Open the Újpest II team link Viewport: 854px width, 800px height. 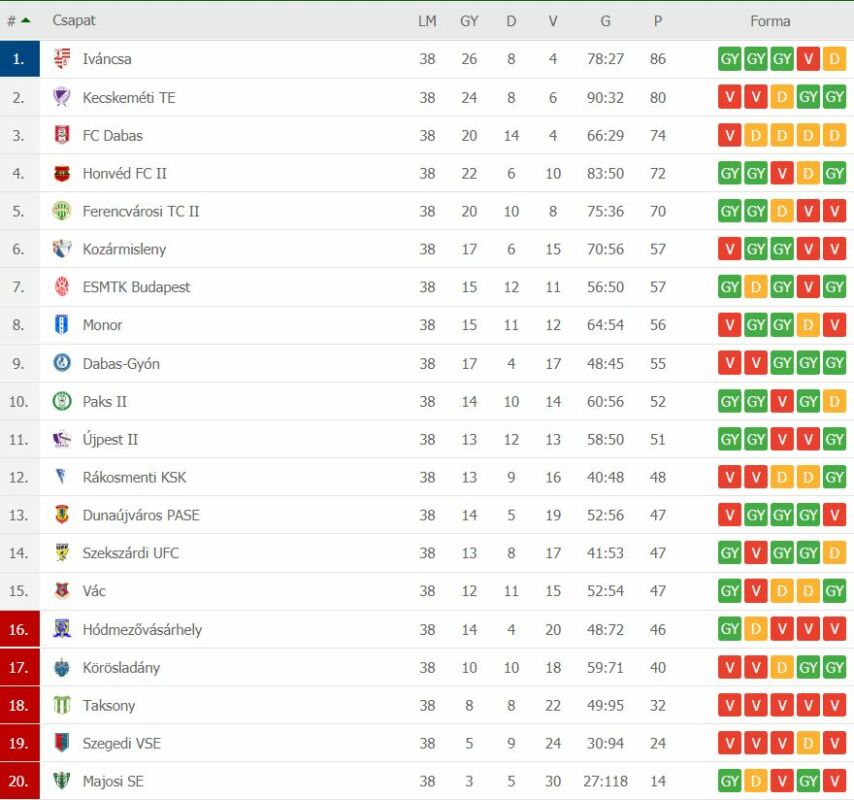110,439
